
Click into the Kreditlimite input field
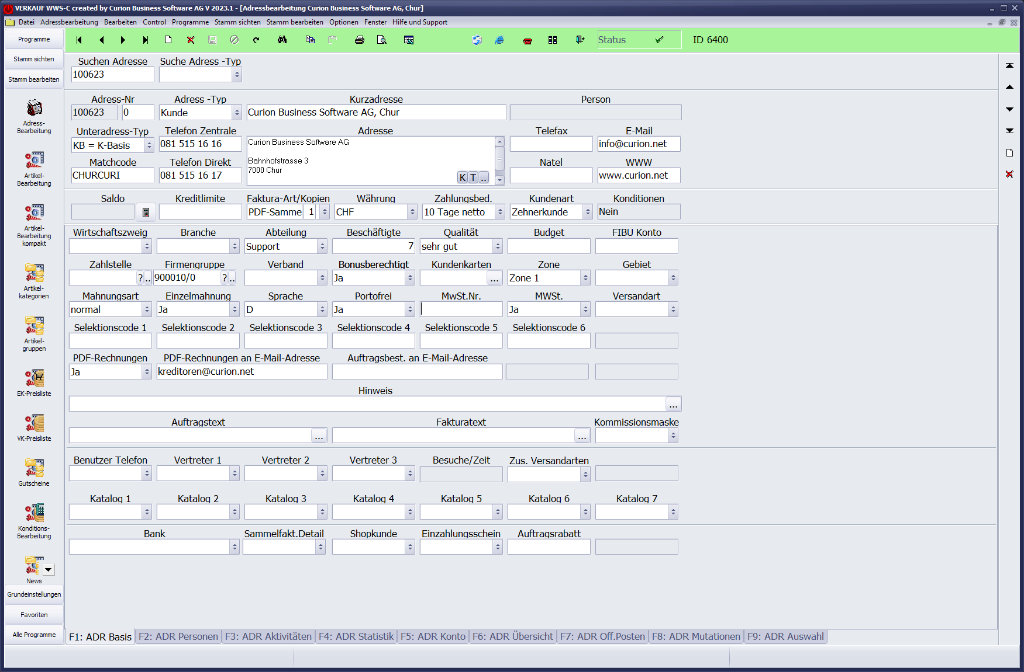tap(200, 212)
